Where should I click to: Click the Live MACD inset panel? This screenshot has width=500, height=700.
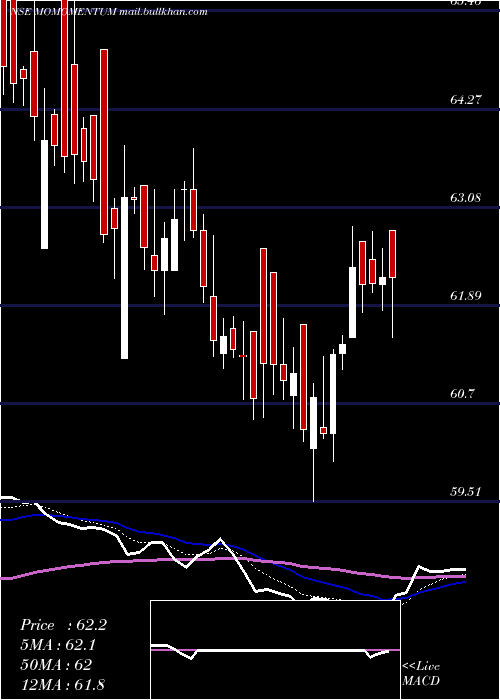click(275, 650)
